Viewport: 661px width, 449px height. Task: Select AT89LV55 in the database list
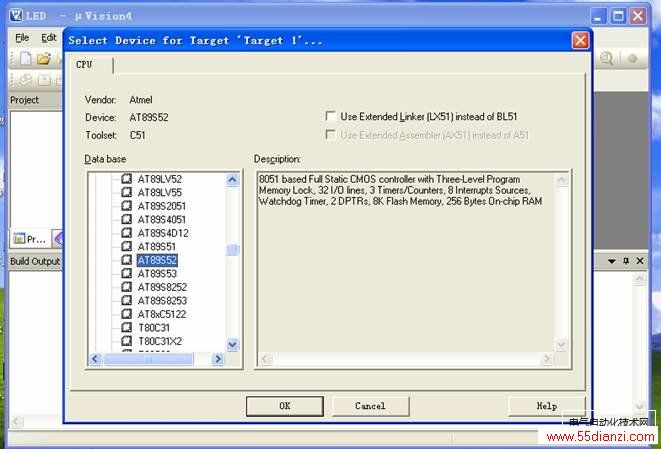[x=160, y=193]
